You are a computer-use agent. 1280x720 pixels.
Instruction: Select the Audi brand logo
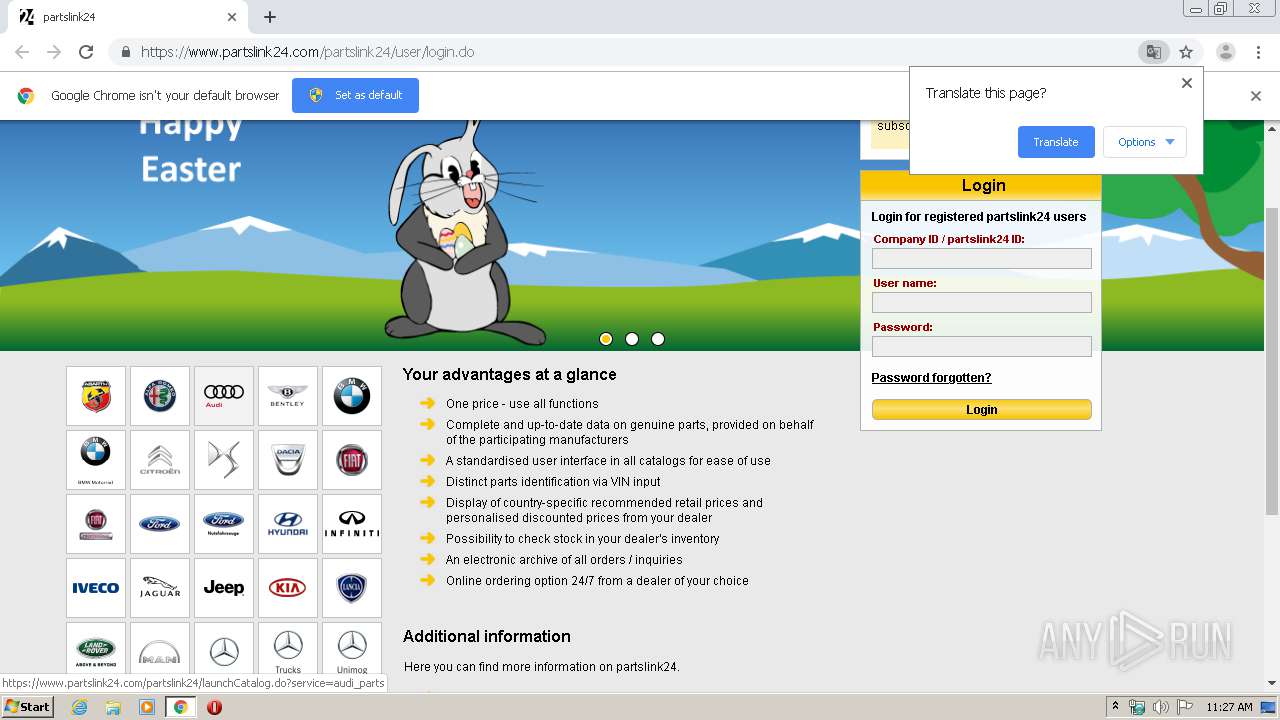point(224,396)
